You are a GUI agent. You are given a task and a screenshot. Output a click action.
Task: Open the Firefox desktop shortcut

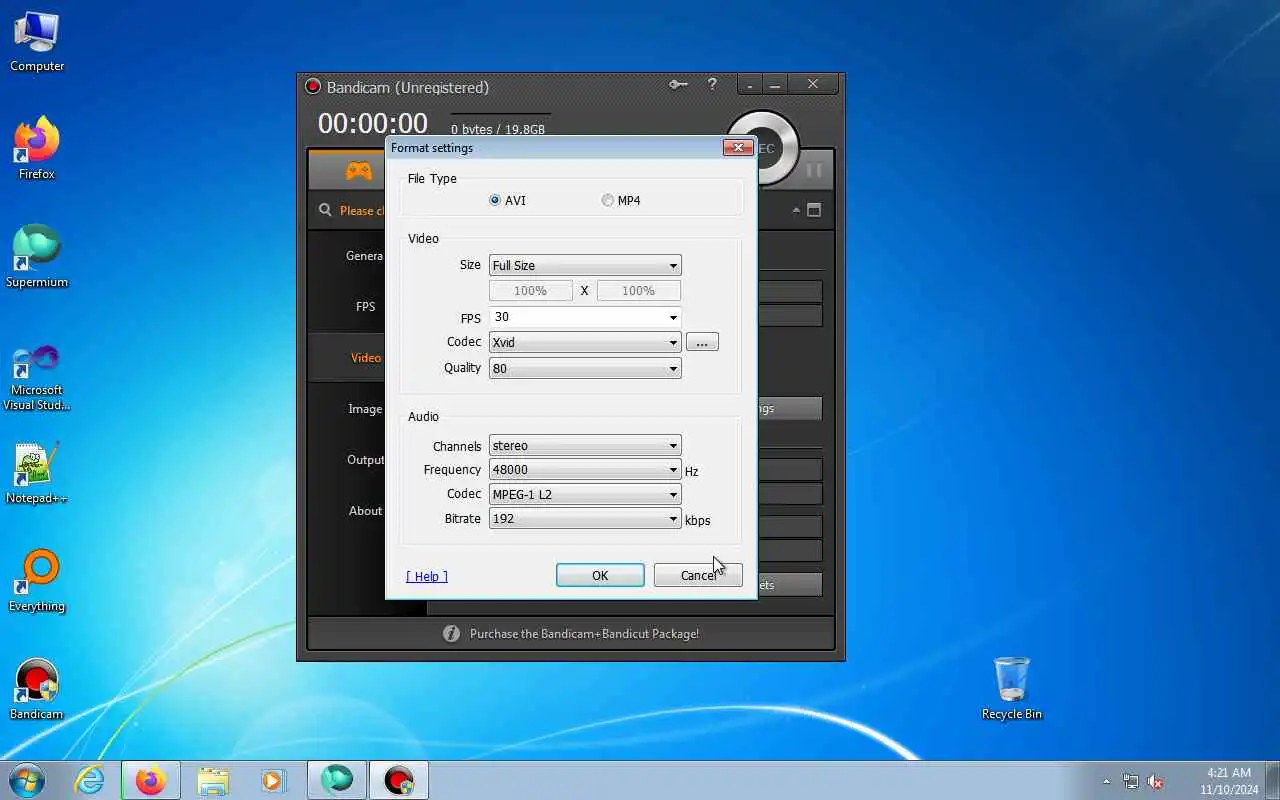pyautogui.click(x=37, y=149)
